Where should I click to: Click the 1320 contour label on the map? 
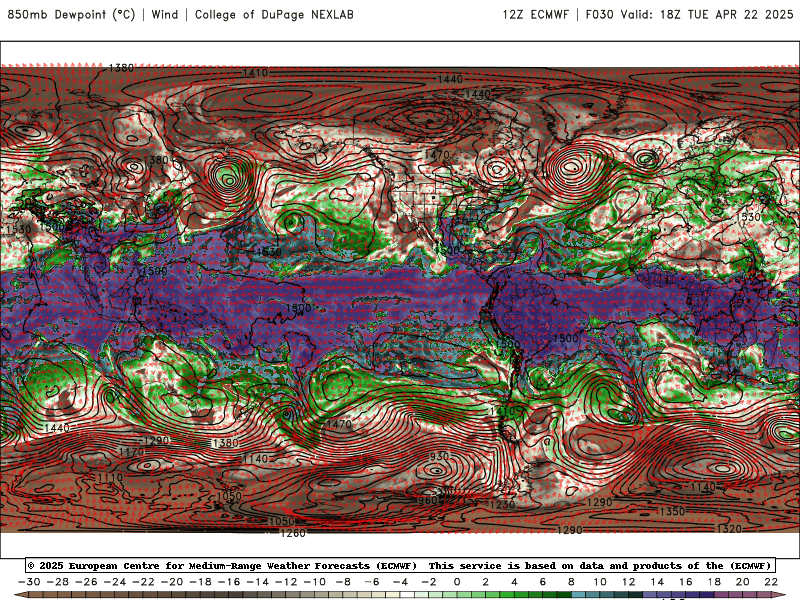pos(729,529)
